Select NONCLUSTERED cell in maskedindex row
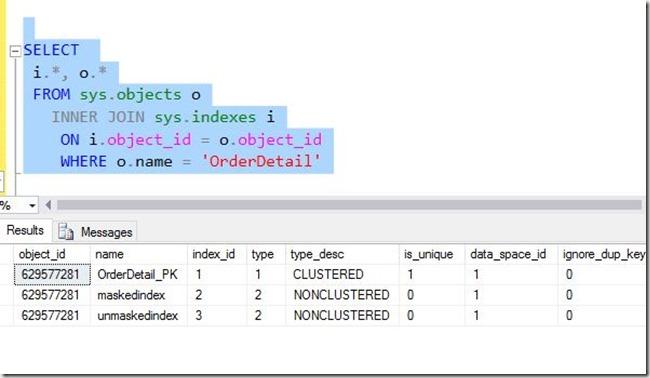This screenshot has height=378, width=650. [342, 295]
